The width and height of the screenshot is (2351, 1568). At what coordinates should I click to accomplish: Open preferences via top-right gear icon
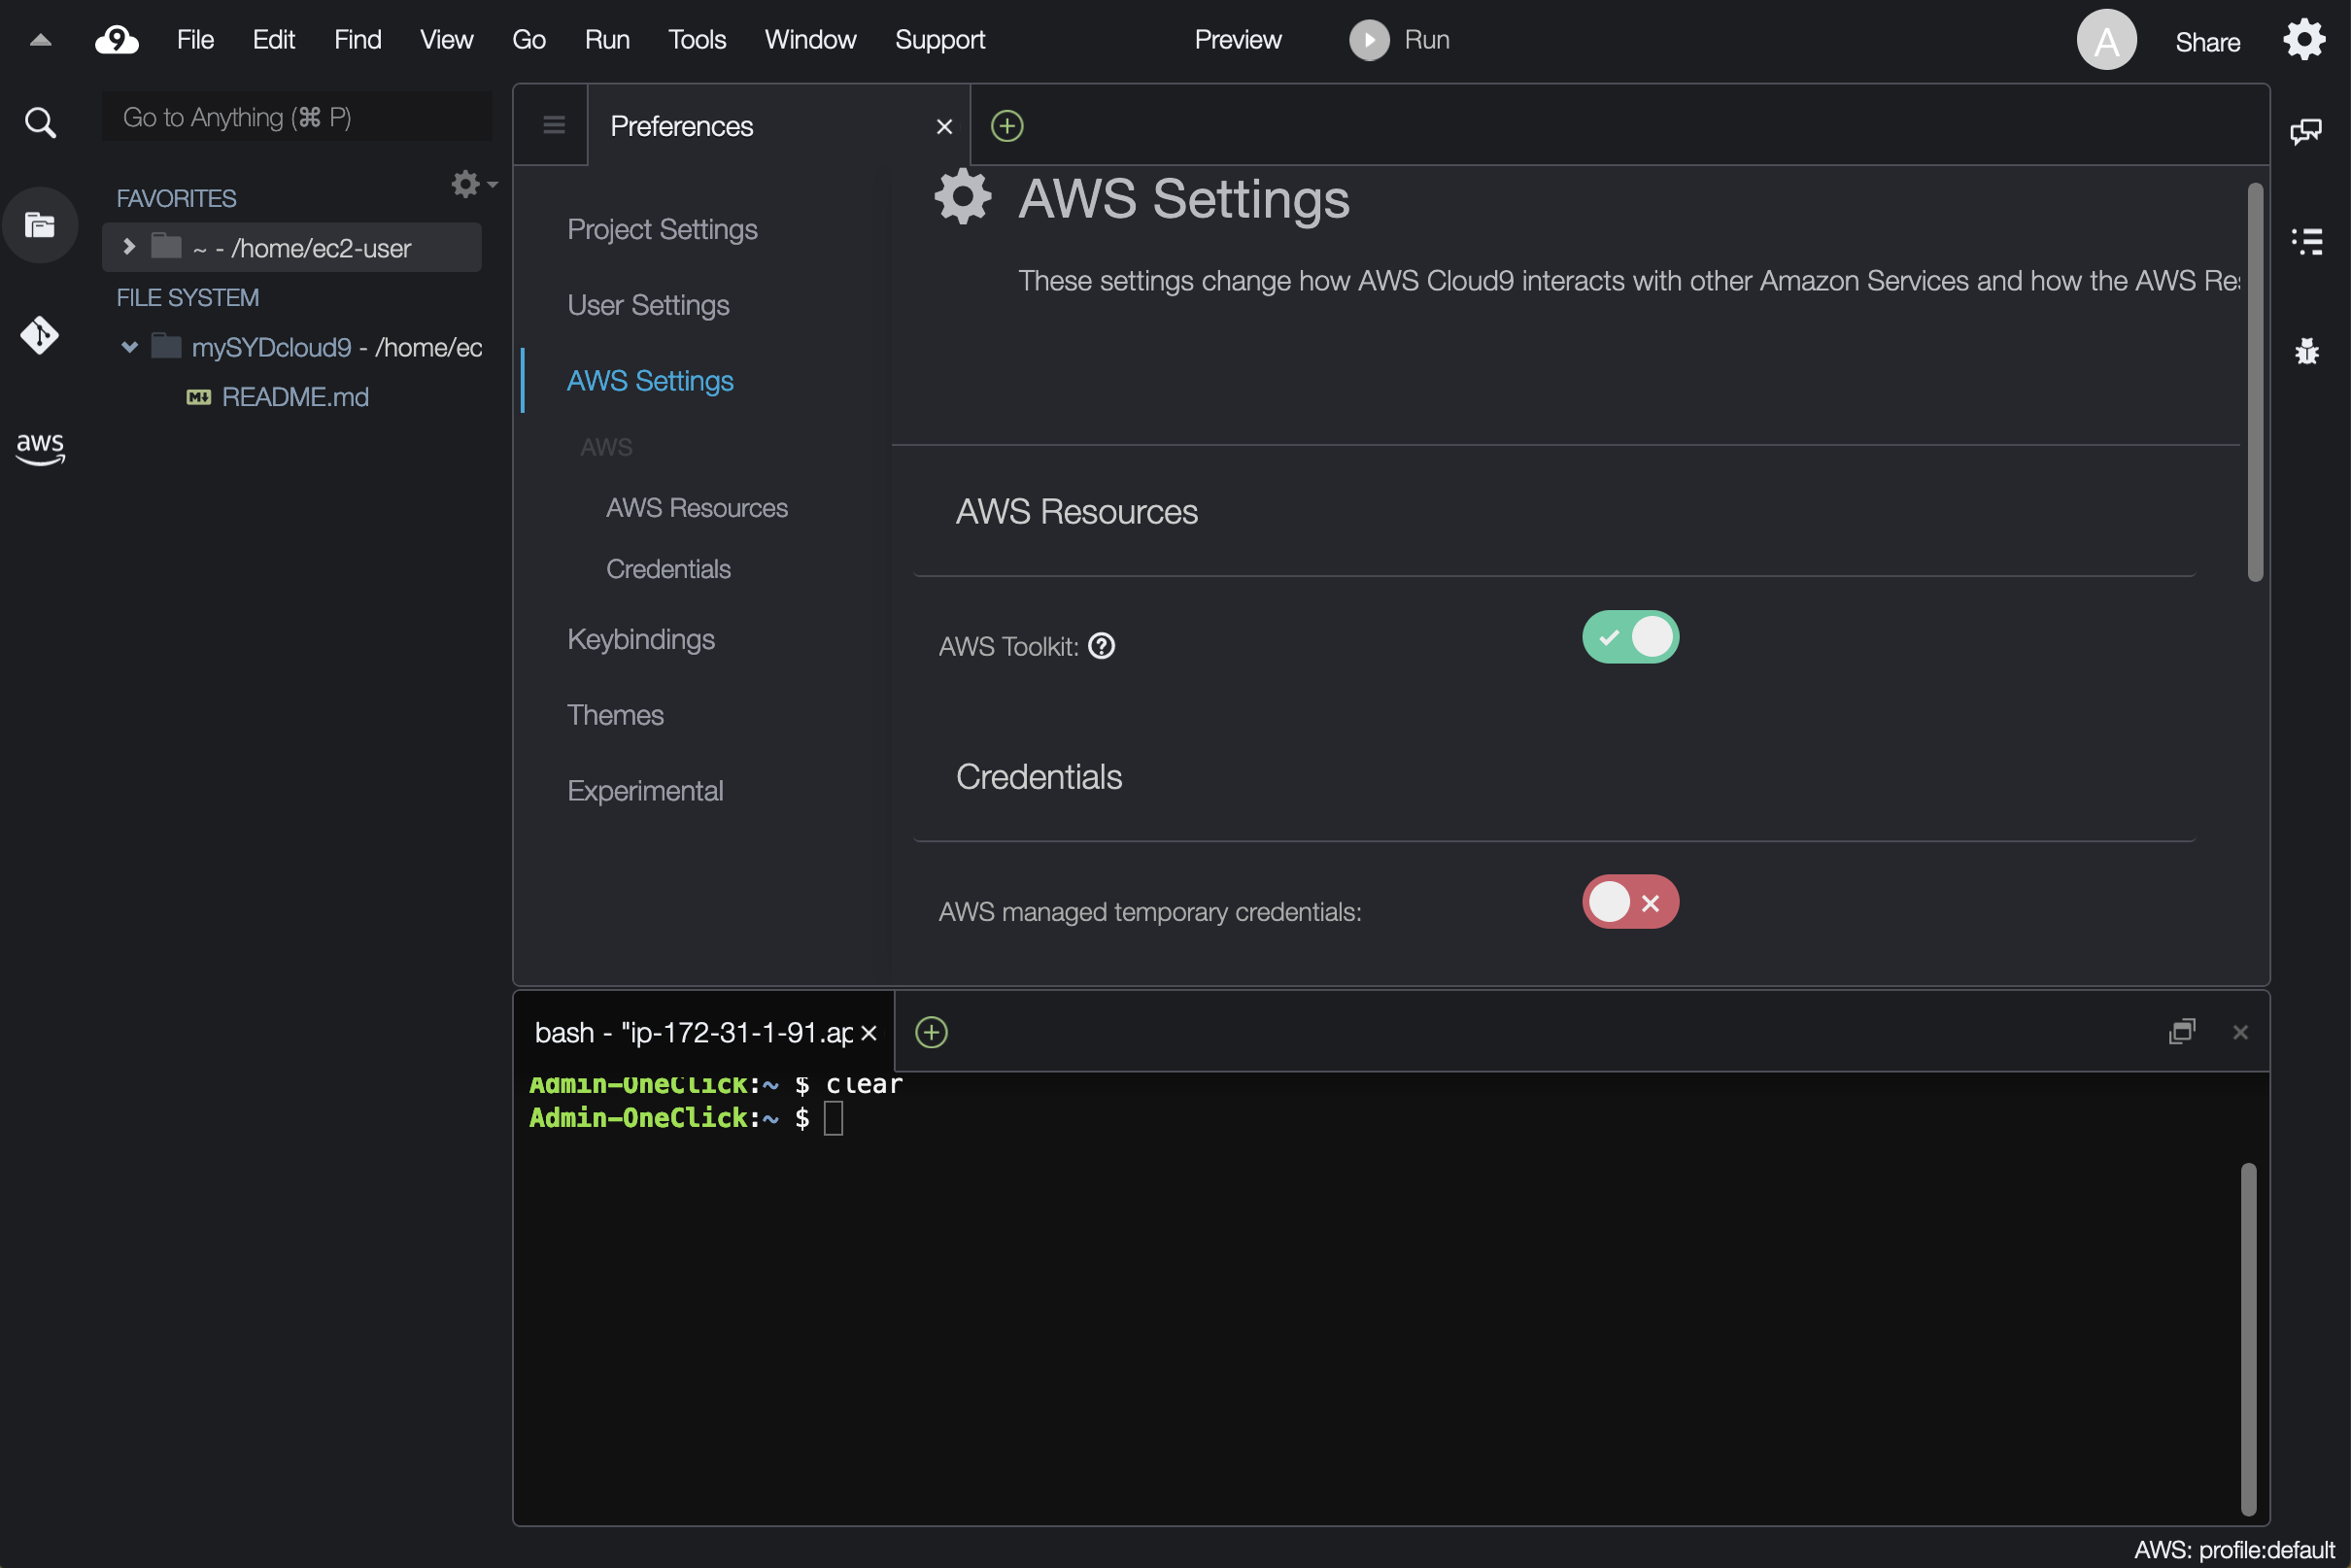(x=2304, y=40)
